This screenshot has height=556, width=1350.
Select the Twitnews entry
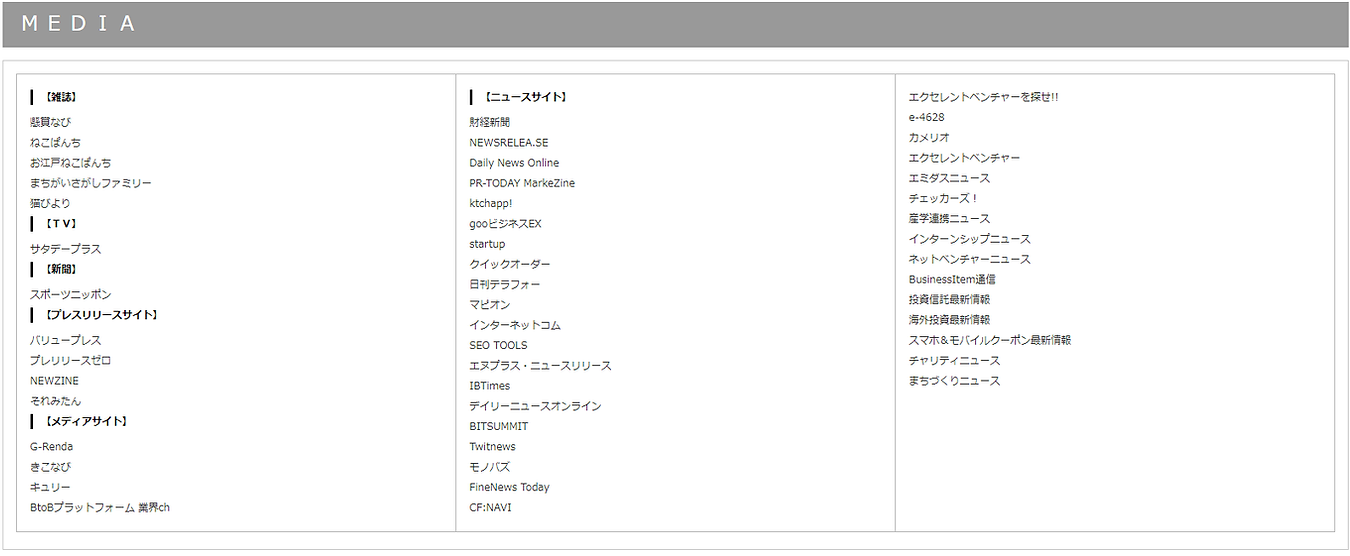492,447
